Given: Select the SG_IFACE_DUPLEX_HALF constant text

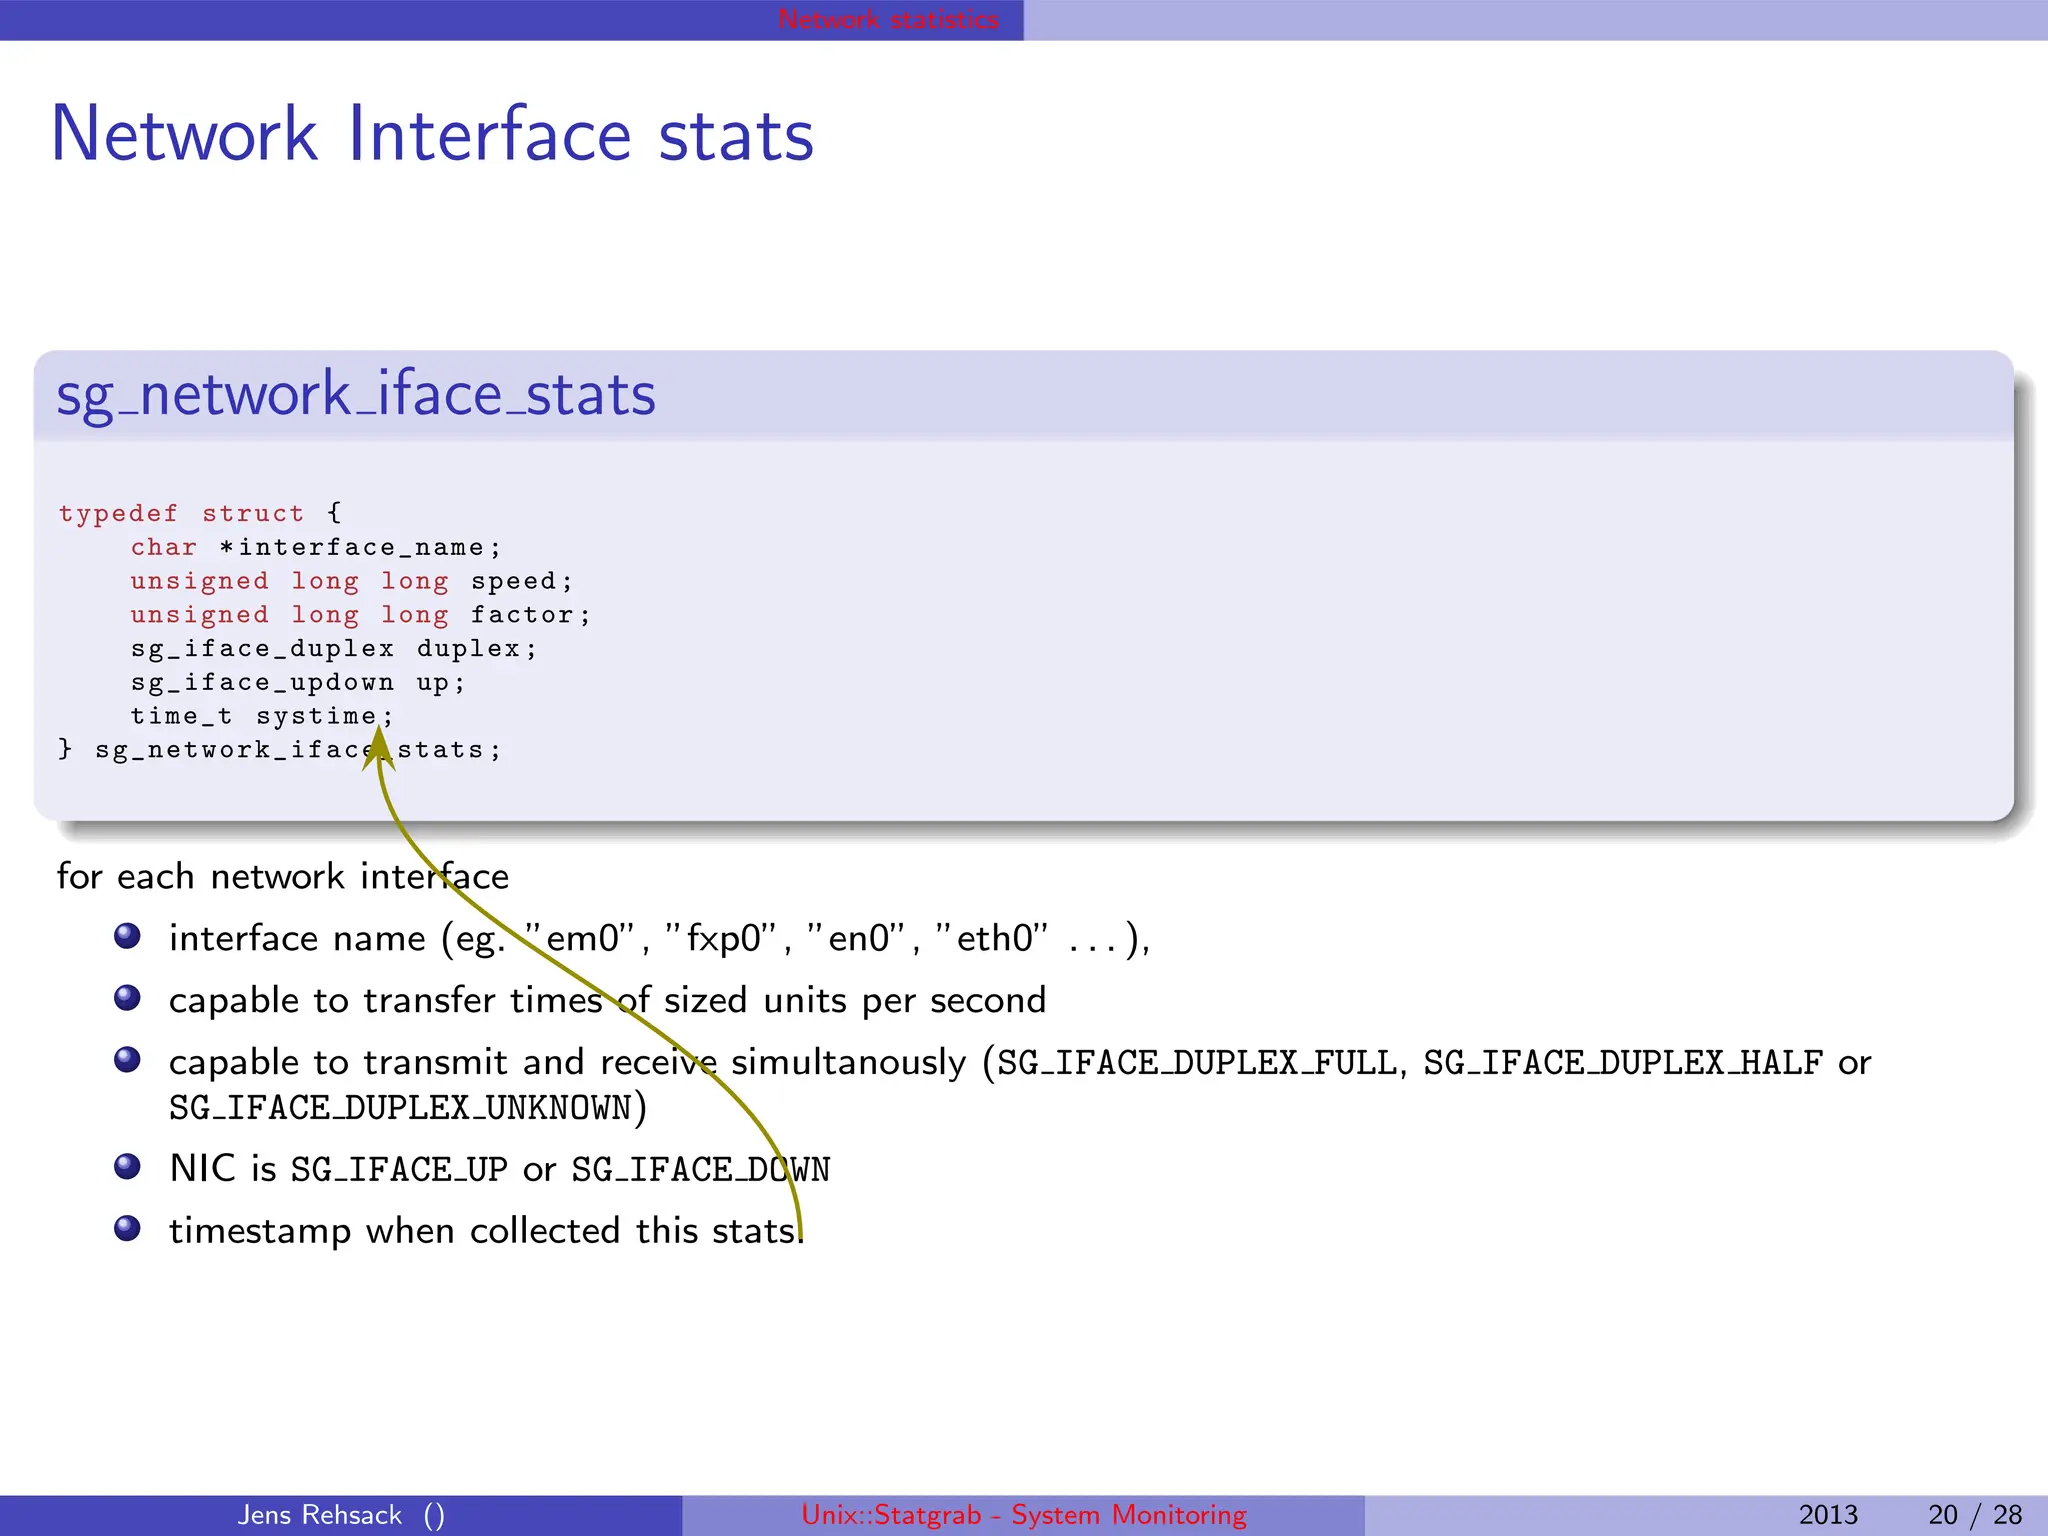Looking at the screenshot, I should click(x=1622, y=1062).
